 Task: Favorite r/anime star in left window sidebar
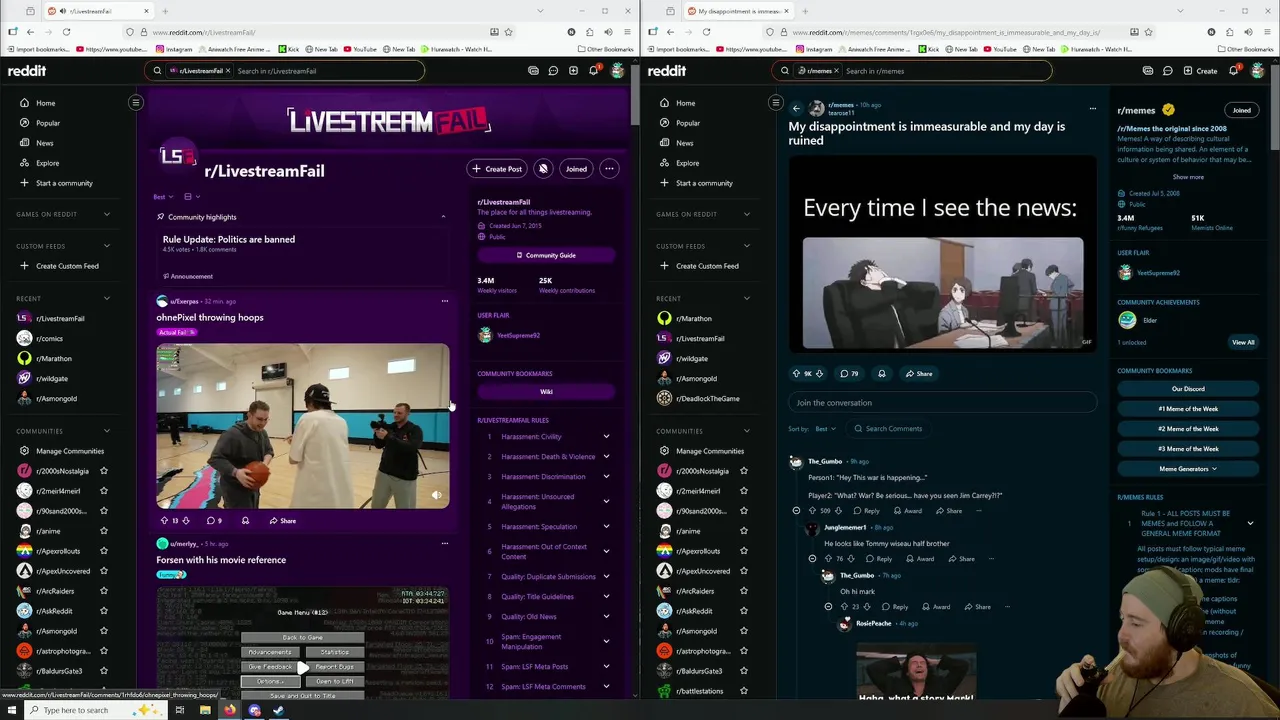point(104,531)
